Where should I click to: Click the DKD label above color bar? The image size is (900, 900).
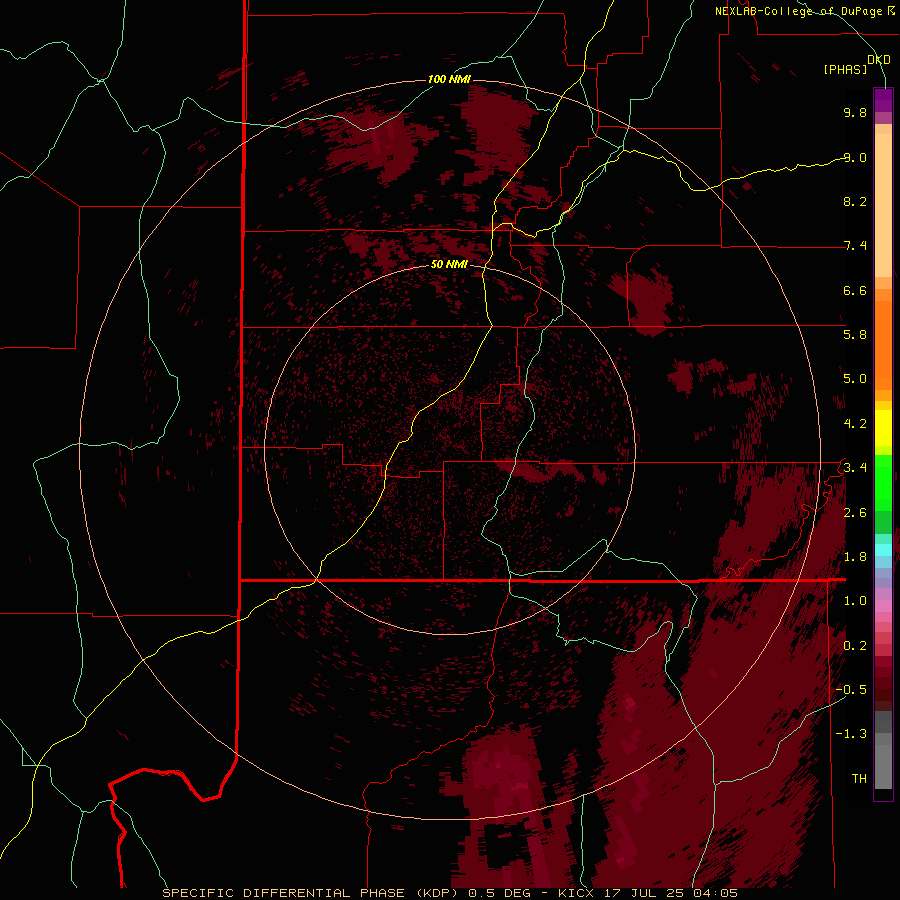878,59
